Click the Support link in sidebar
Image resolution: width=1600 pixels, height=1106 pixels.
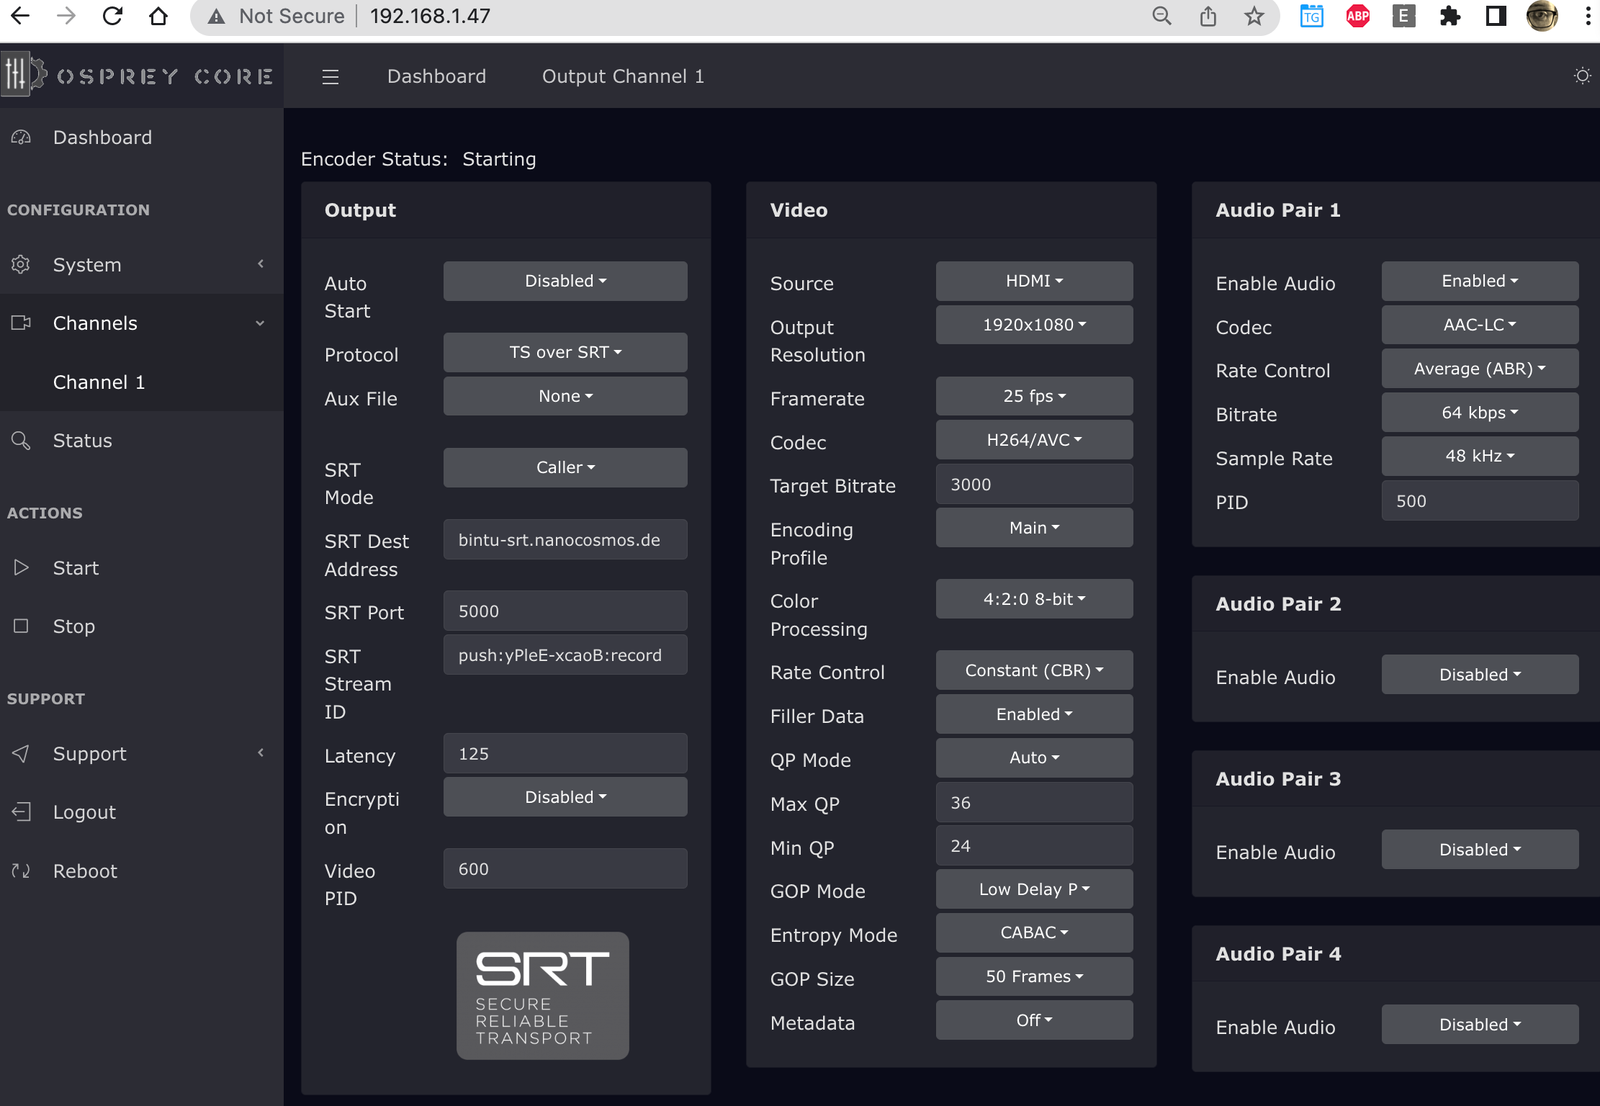tap(90, 754)
